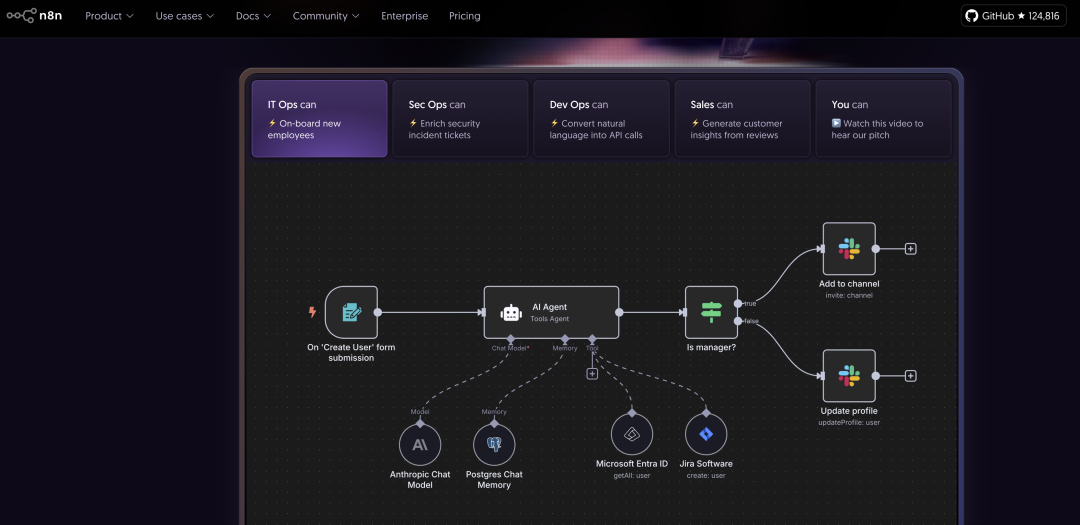Select the IT Ops tab
The width and height of the screenshot is (1080, 525).
tap(320, 119)
